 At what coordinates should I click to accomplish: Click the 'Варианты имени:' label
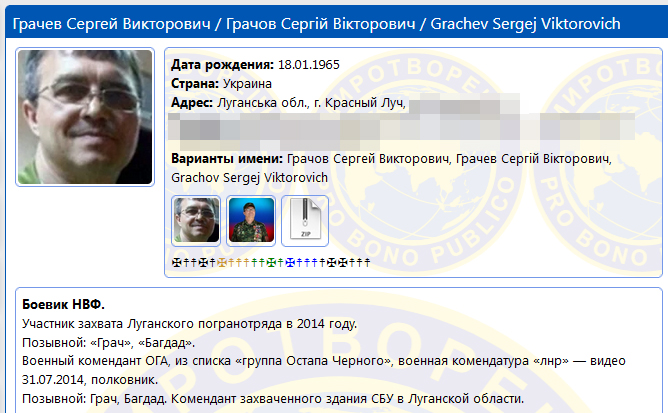pyautogui.click(x=227, y=159)
